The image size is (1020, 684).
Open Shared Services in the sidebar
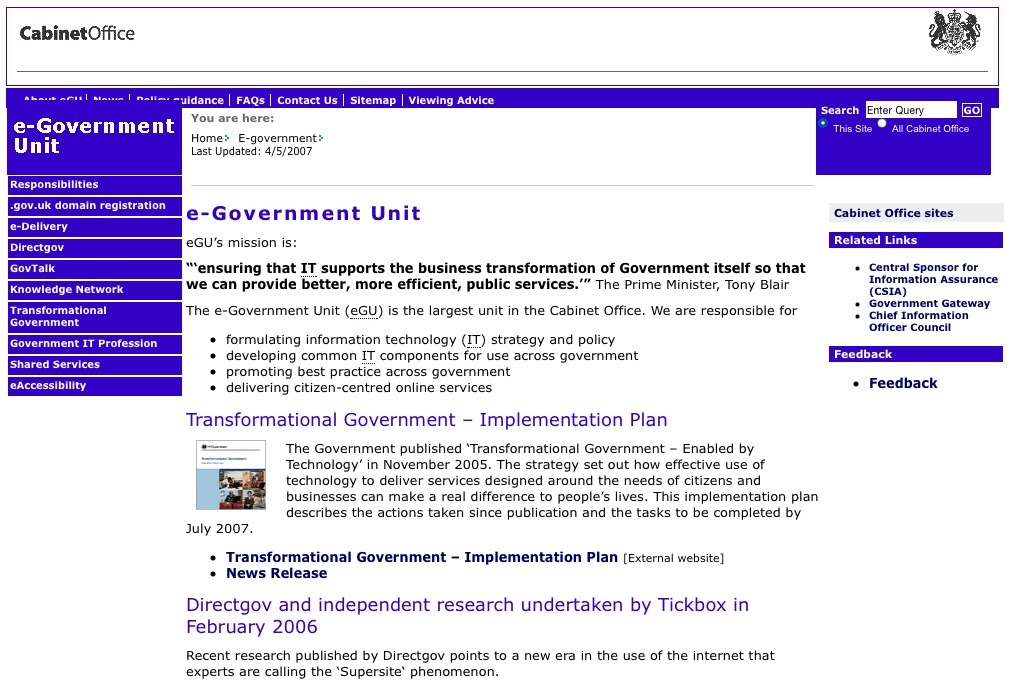click(x=94, y=364)
